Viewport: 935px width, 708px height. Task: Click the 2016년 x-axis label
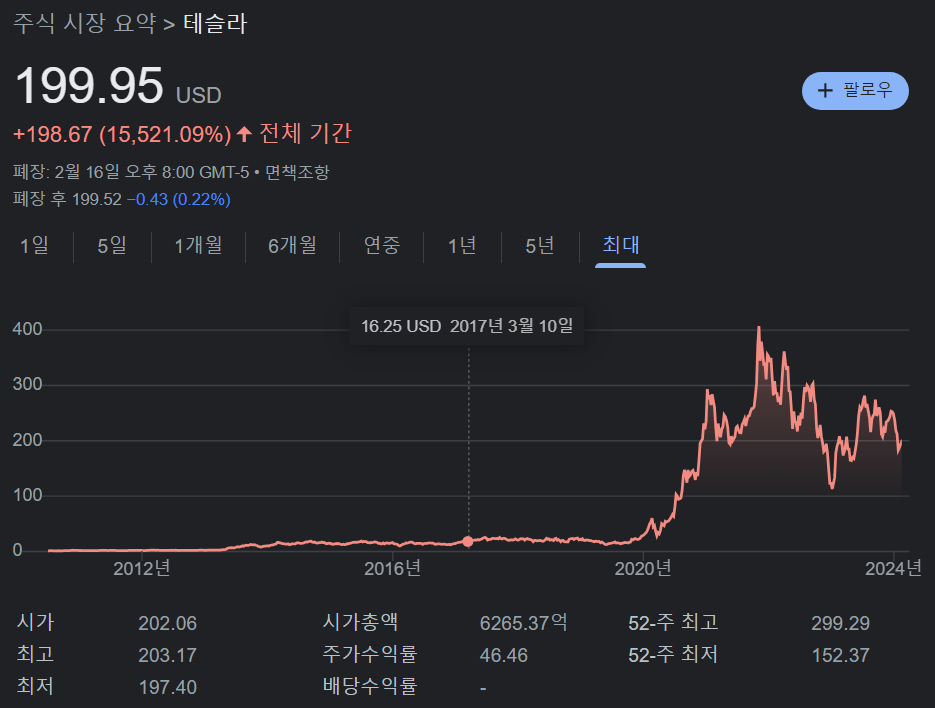coord(392,568)
